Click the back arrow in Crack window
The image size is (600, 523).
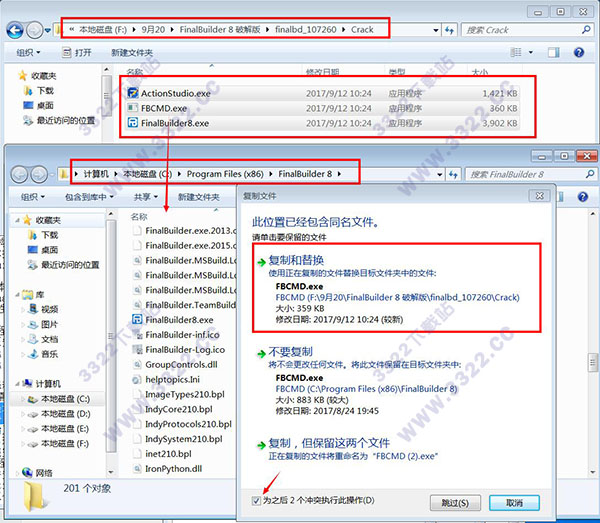pos(15,30)
